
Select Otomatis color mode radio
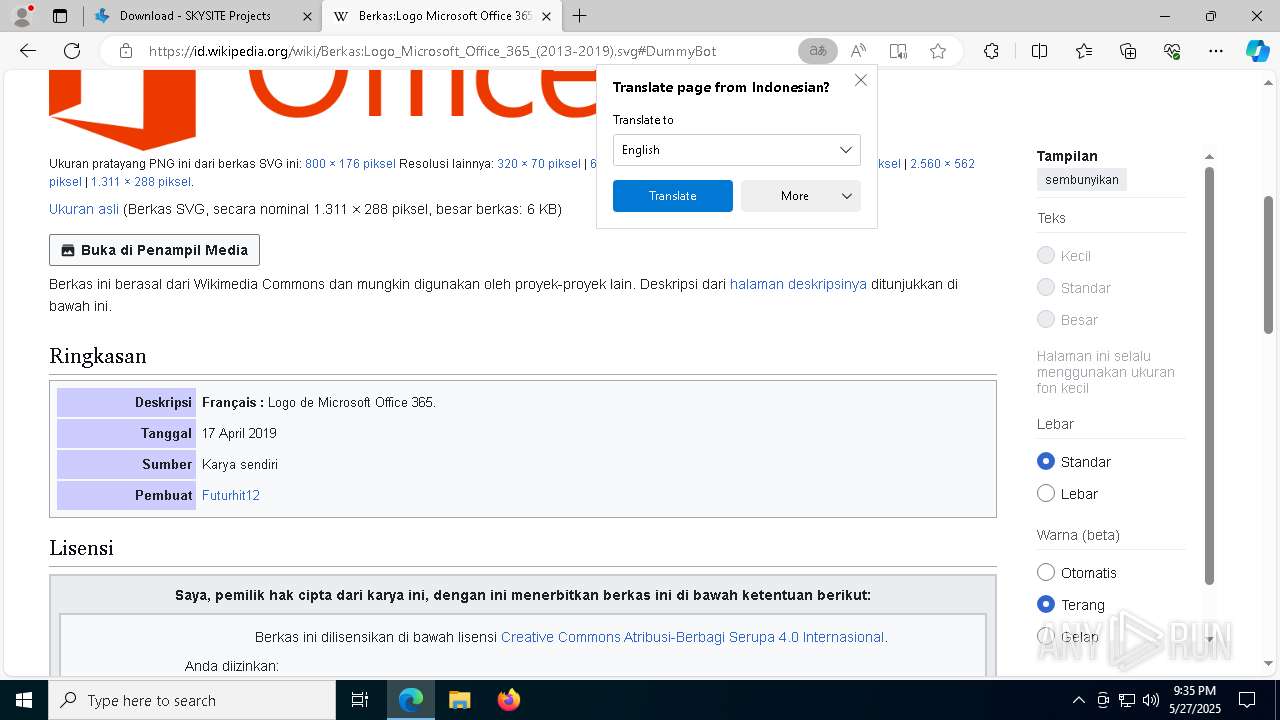click(x=1046, y=573)
